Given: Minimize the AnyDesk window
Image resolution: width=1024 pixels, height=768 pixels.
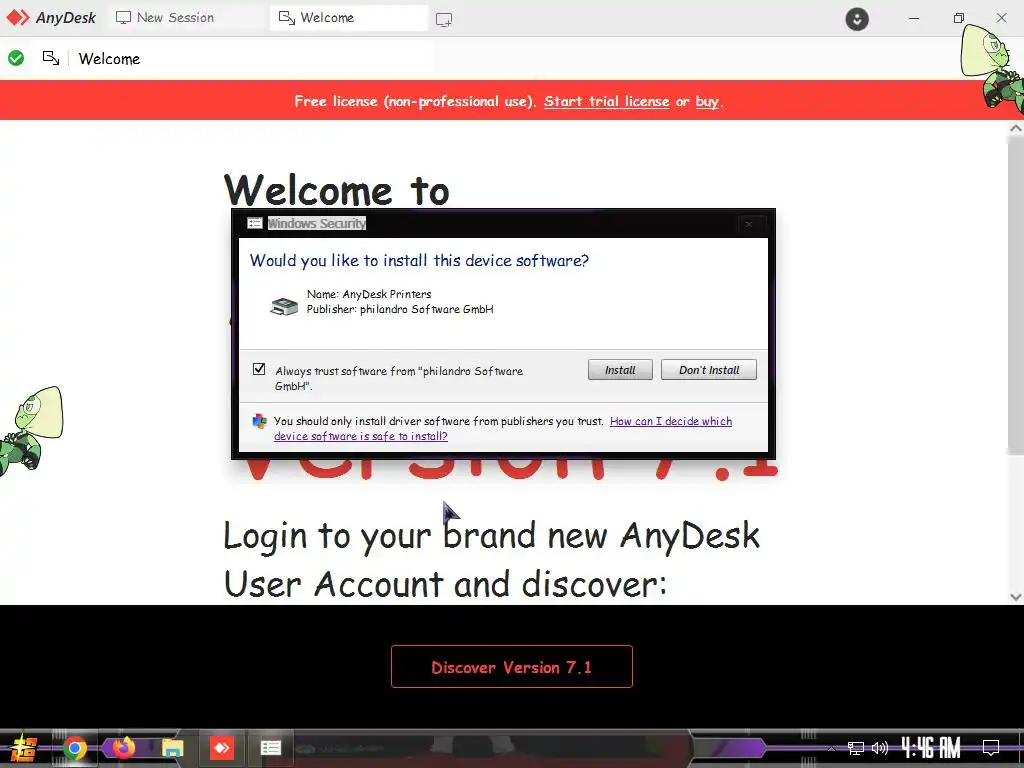Looking at the screenshot, I should click(914, 18).
